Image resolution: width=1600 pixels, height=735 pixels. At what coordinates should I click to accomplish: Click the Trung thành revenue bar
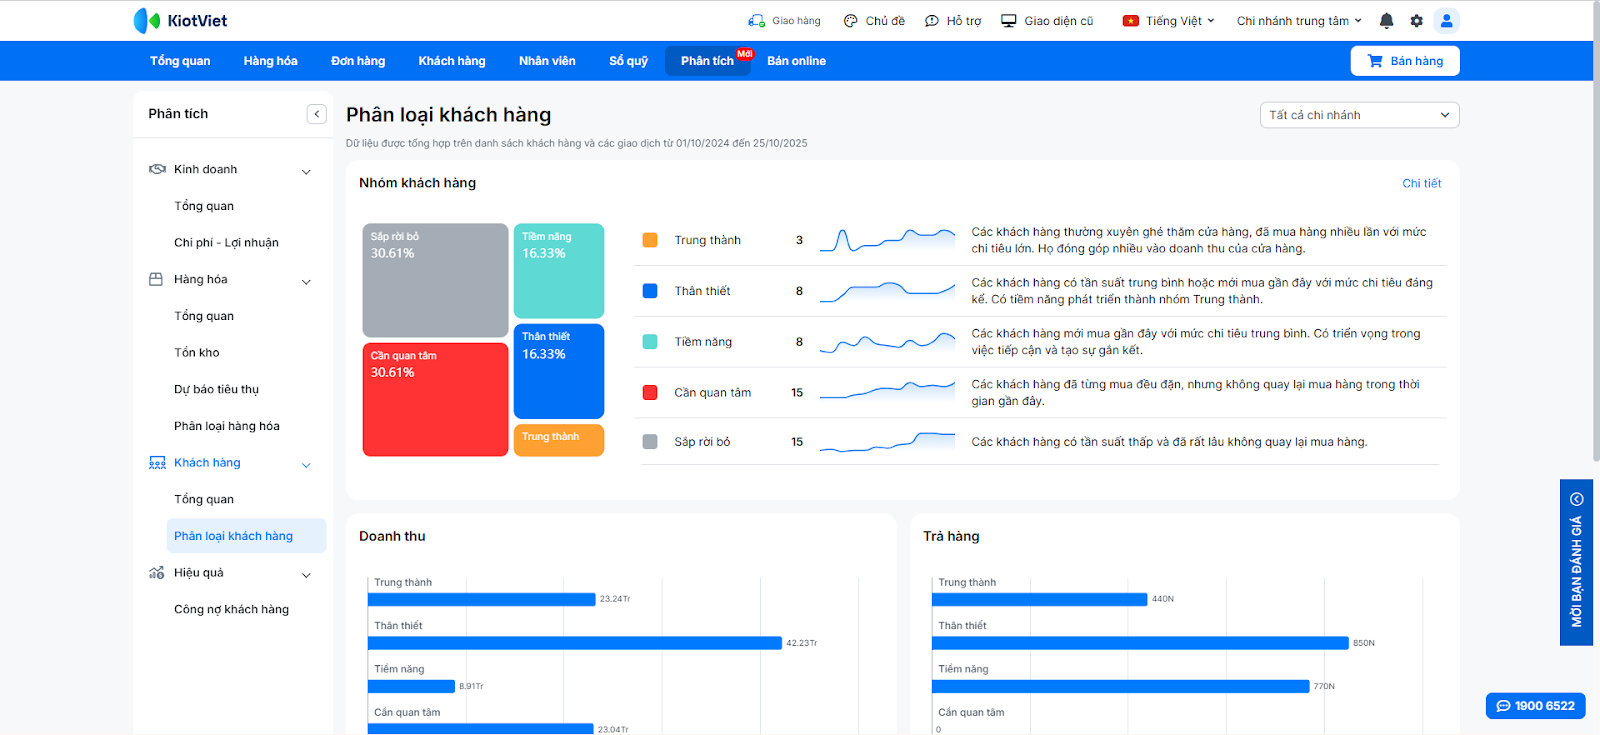click(482, 599)
